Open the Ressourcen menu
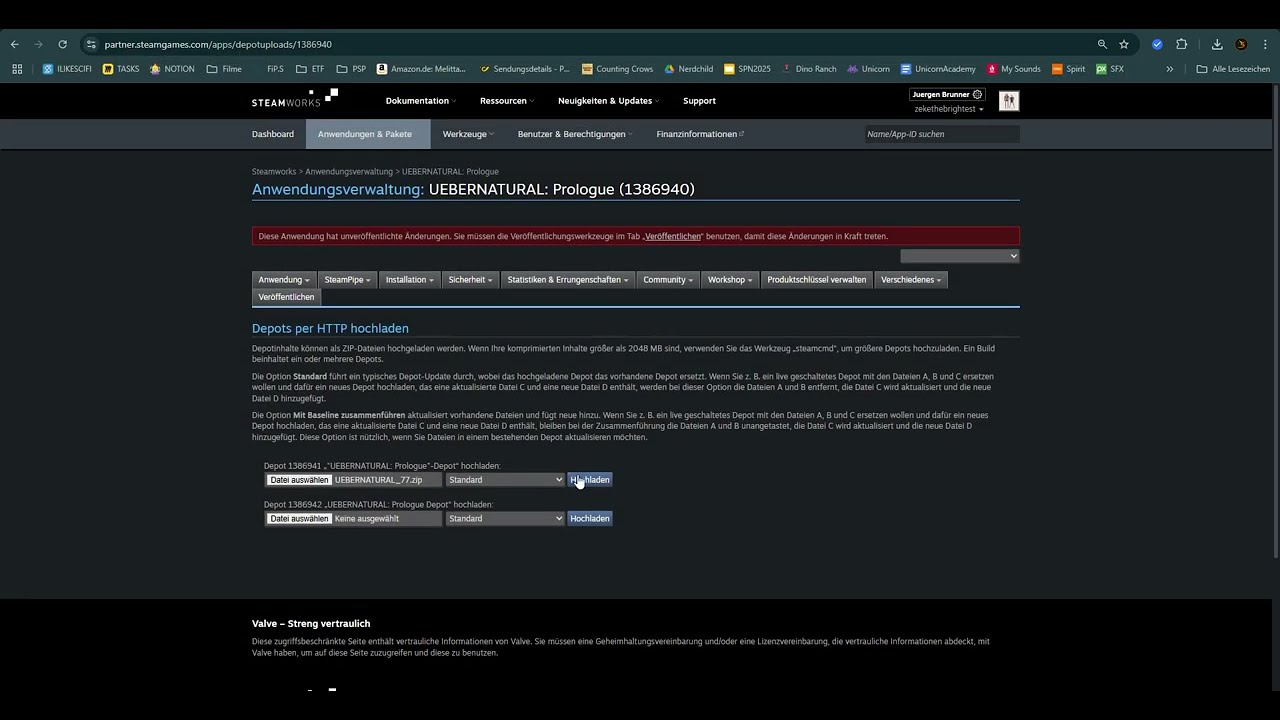The height and width of the screenshot is (720, 1280). click(506, 101)
